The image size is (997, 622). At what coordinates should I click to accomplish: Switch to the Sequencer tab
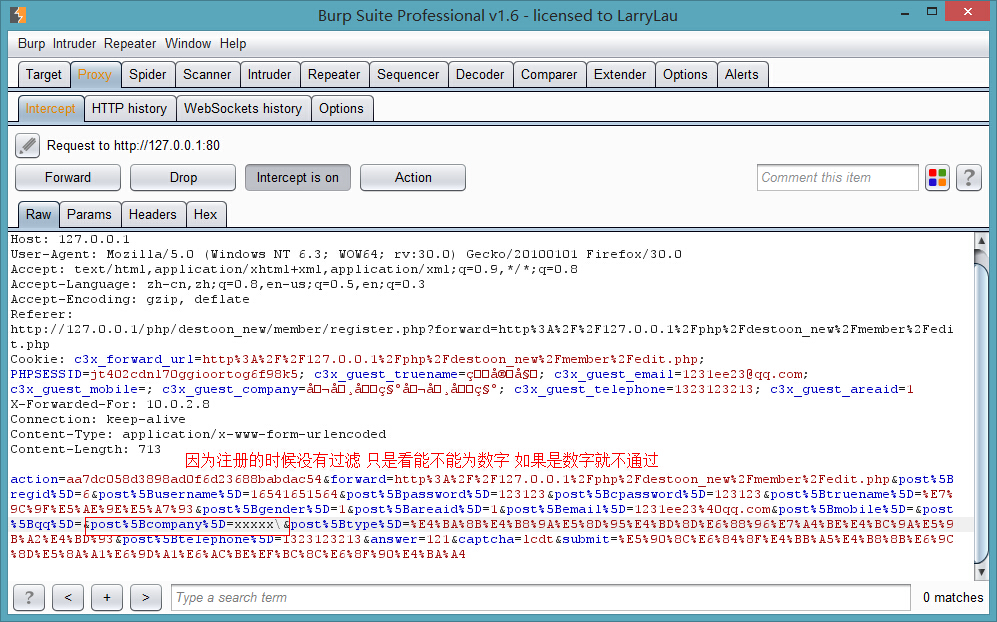(x=408, y=74)
